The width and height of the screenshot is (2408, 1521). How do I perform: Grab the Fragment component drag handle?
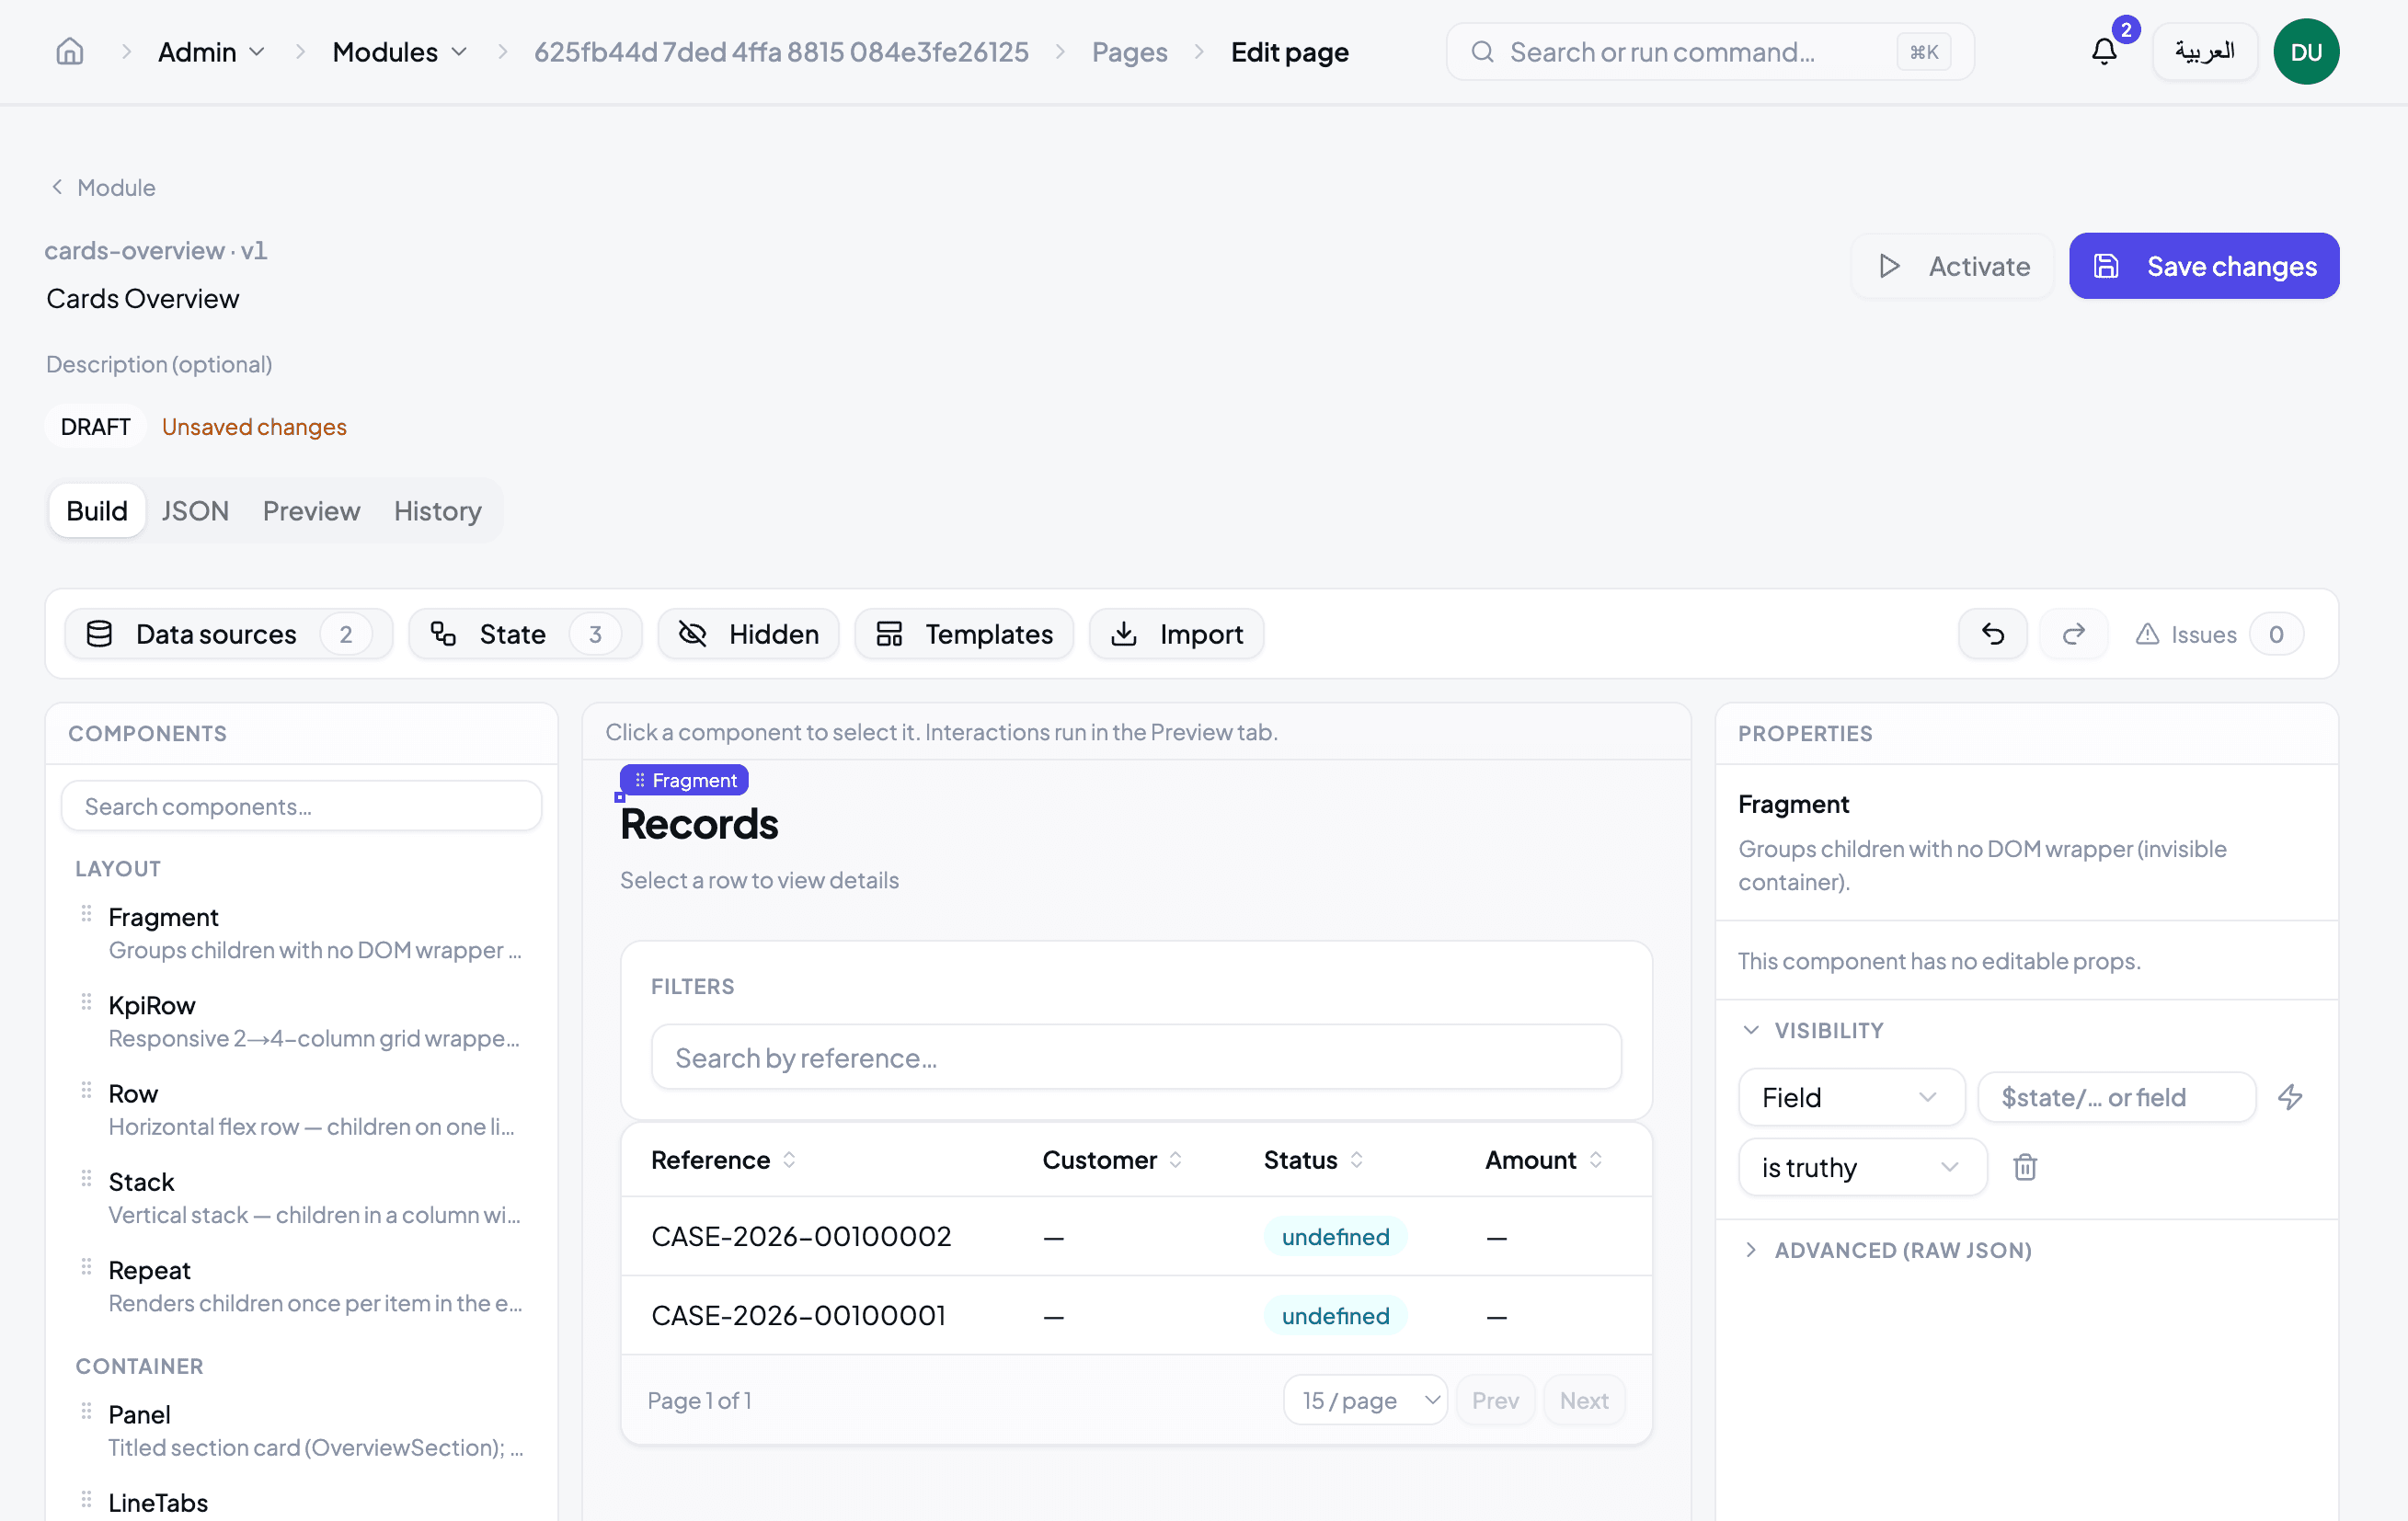tap(87, 913)
